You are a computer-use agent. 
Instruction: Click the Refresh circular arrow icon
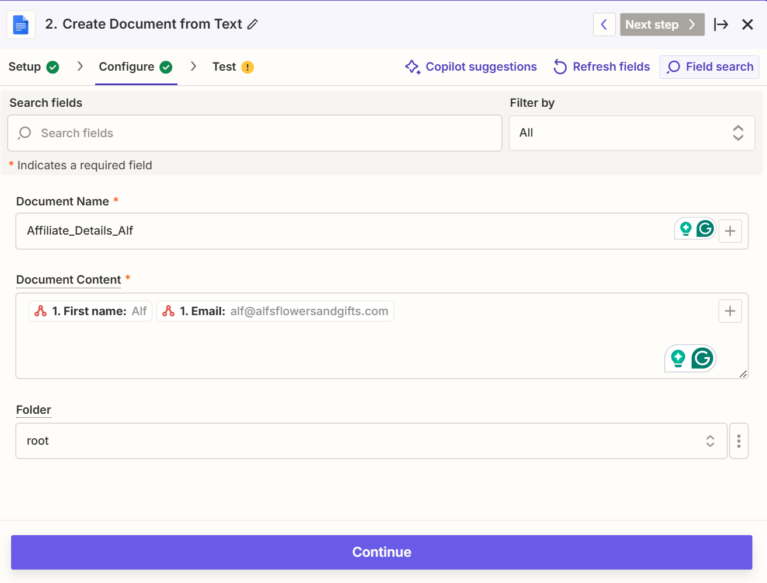tap(560, 67)
